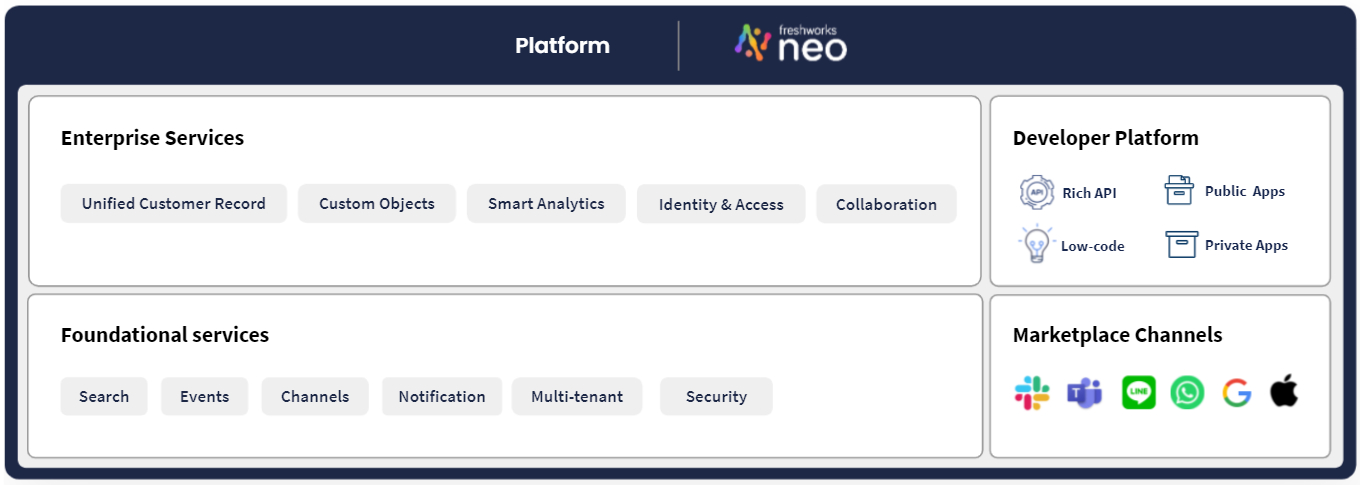Click the Security service pill

pos(716,397)
